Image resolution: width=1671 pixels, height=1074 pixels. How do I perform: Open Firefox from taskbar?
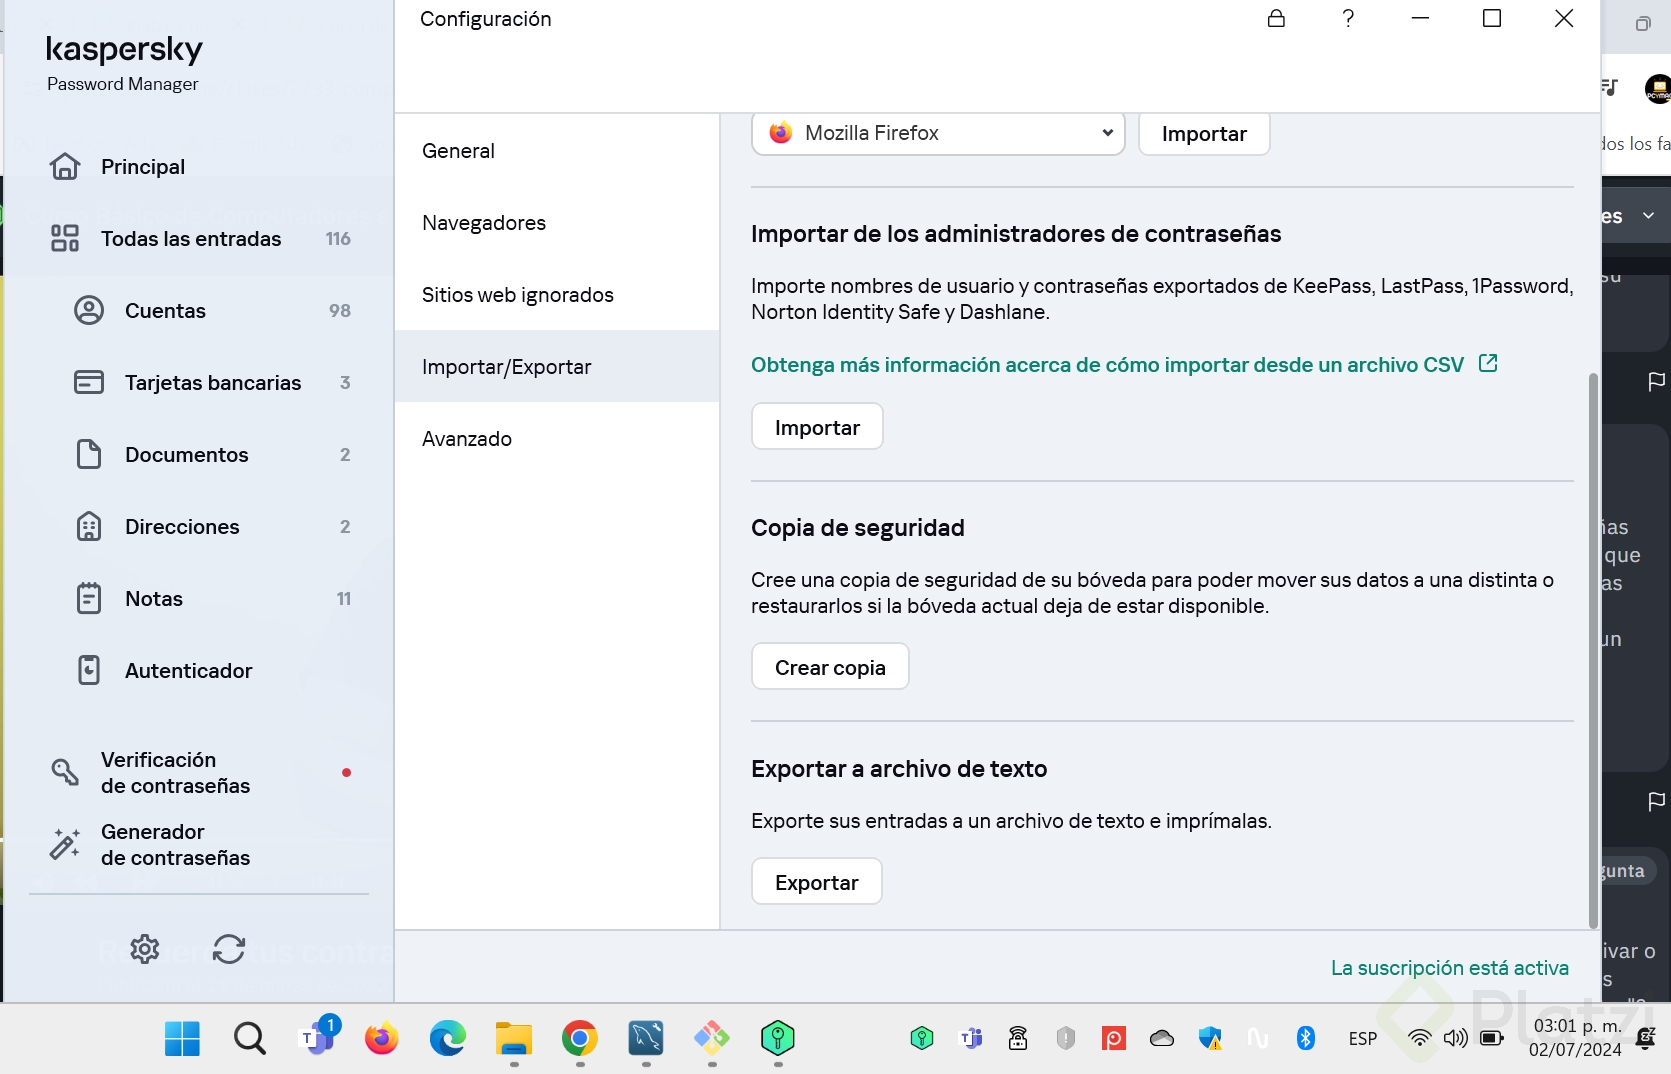pyautogui.click(x=381, y=1039)
